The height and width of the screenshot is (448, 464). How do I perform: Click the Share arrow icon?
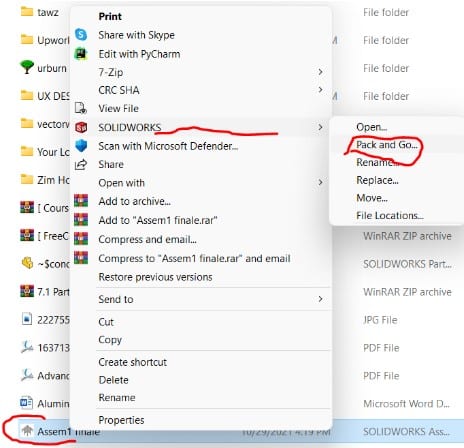pos(81,164)
